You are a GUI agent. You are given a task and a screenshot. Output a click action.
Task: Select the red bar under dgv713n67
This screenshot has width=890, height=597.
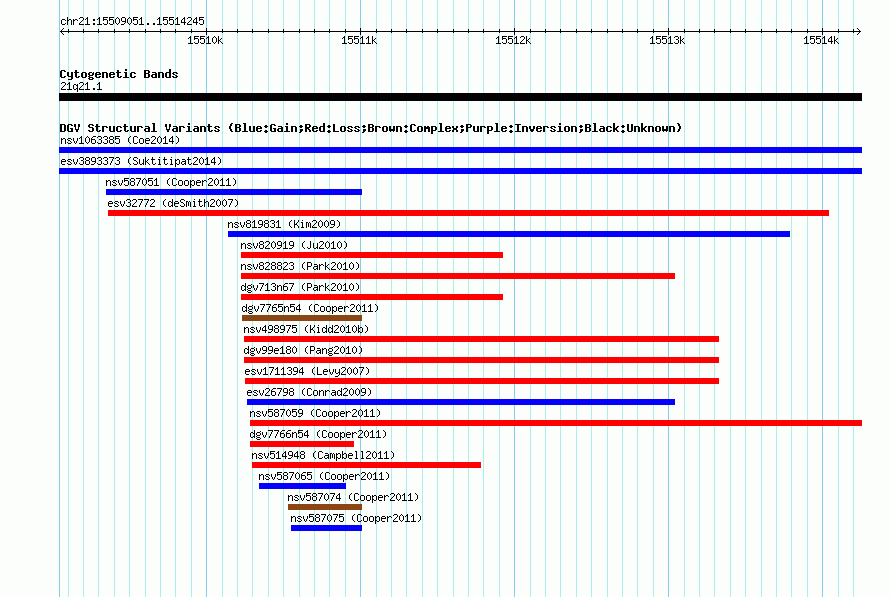click(372, 297)
